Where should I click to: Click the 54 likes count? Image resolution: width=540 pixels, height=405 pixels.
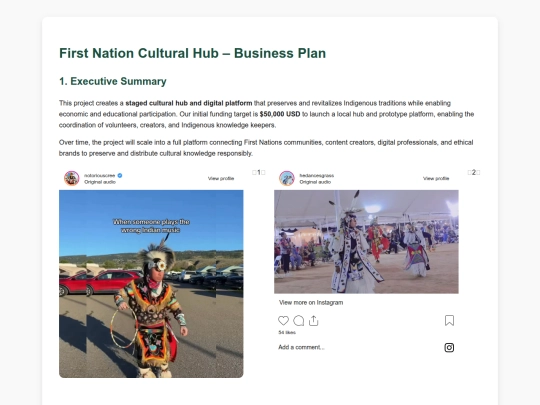click(287, 332)
